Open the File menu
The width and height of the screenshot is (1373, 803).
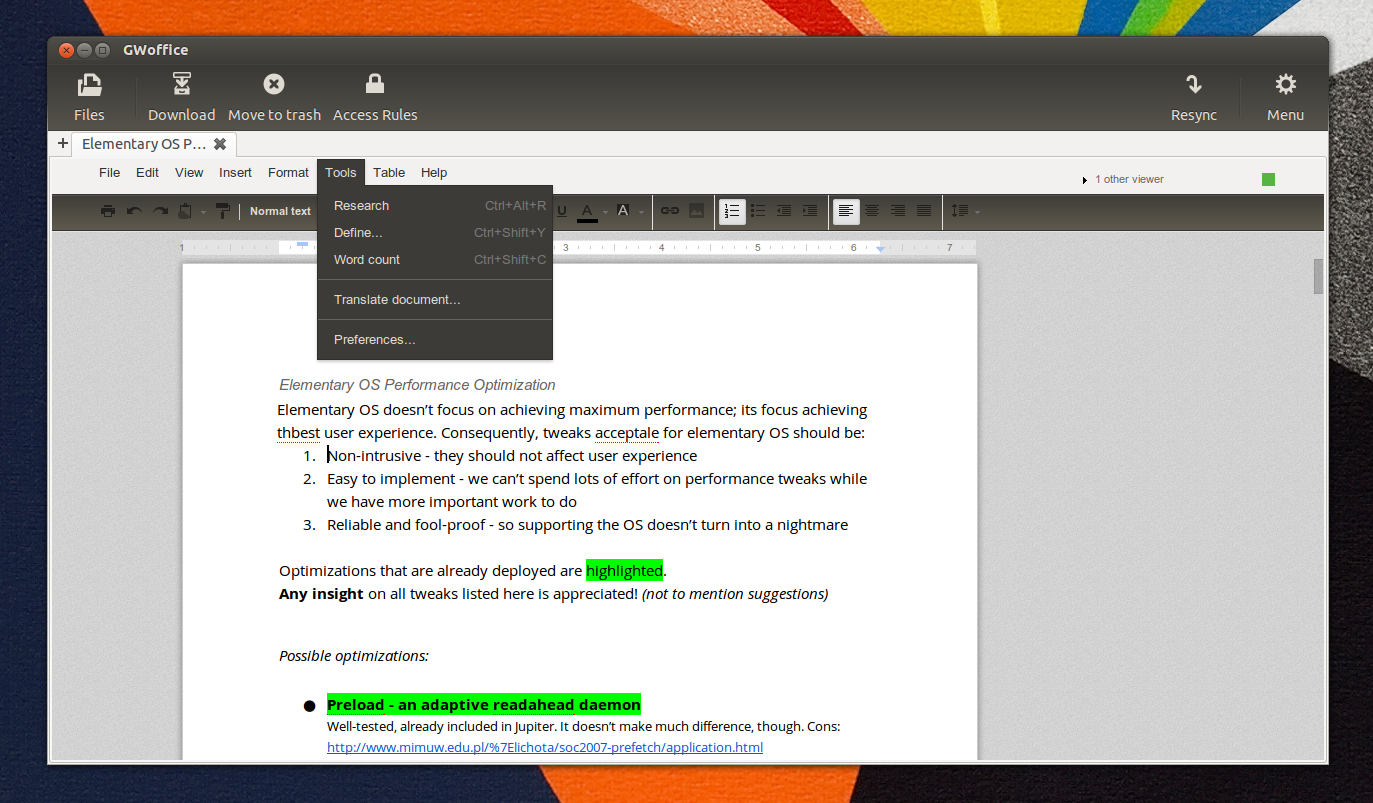click(109, 172)
